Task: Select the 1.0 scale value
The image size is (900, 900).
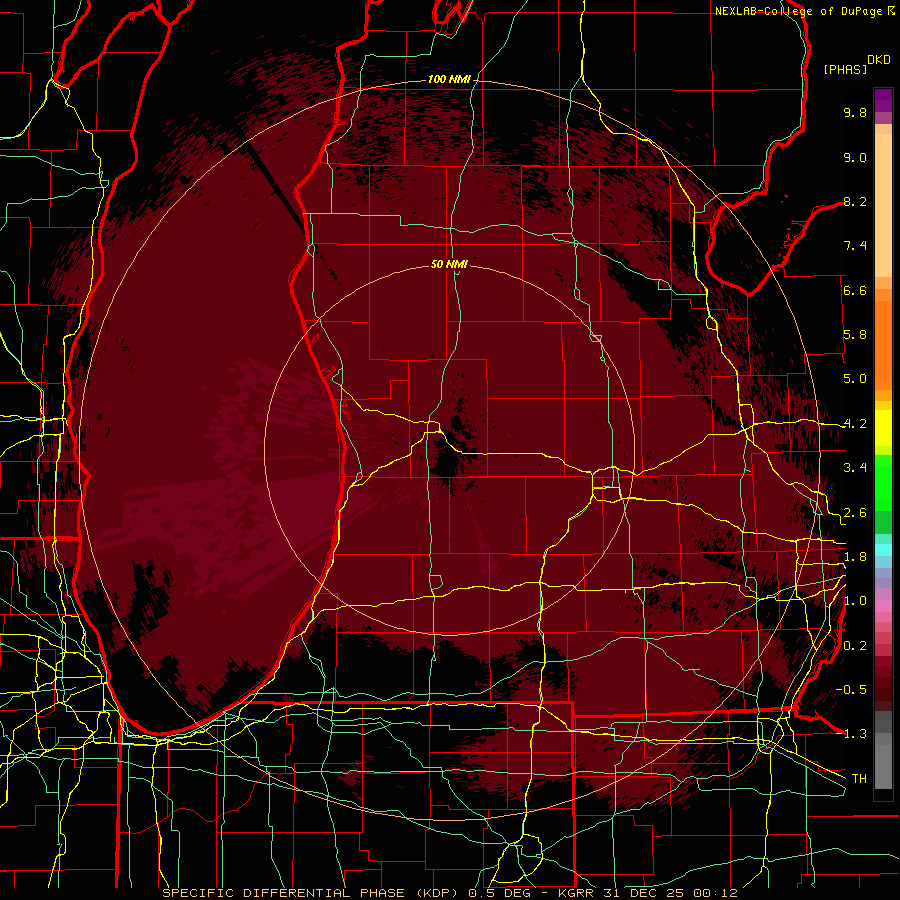Action: coord(855,601)
